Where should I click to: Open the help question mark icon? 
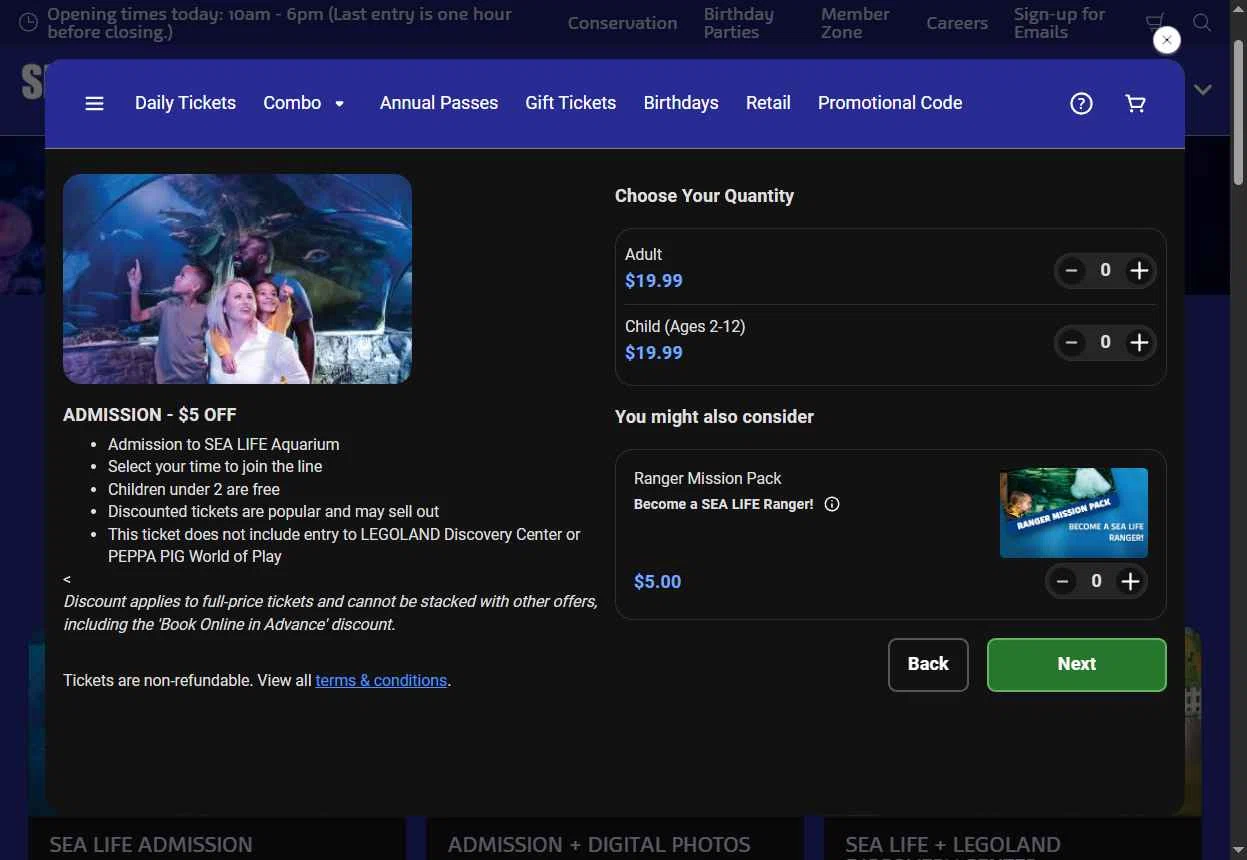coord(1081,103)
